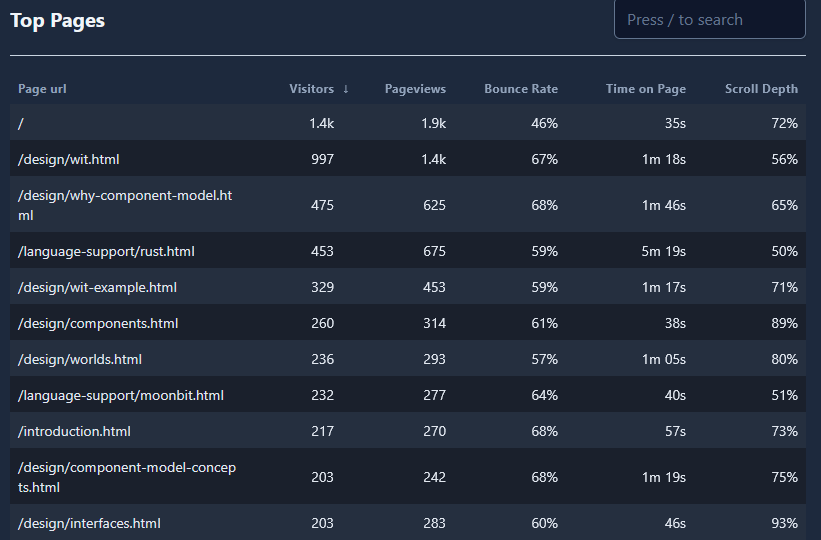Click the Page url column header
821x540 pixels.
[42, 89]
